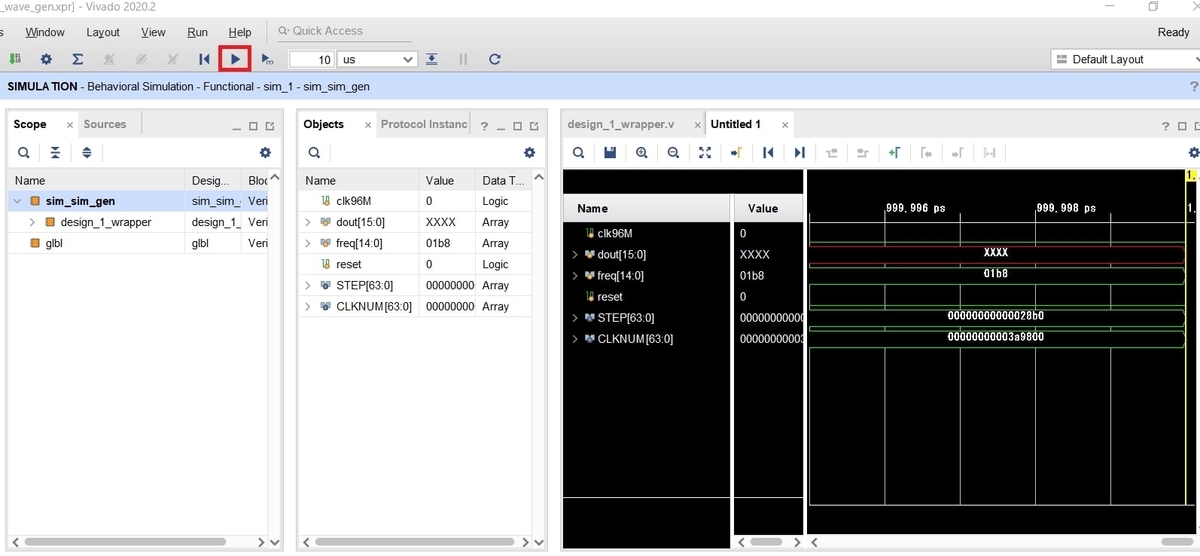The image size is (1200, 556).
Task: Jump to waveform time 0
Action: [768, 153]
